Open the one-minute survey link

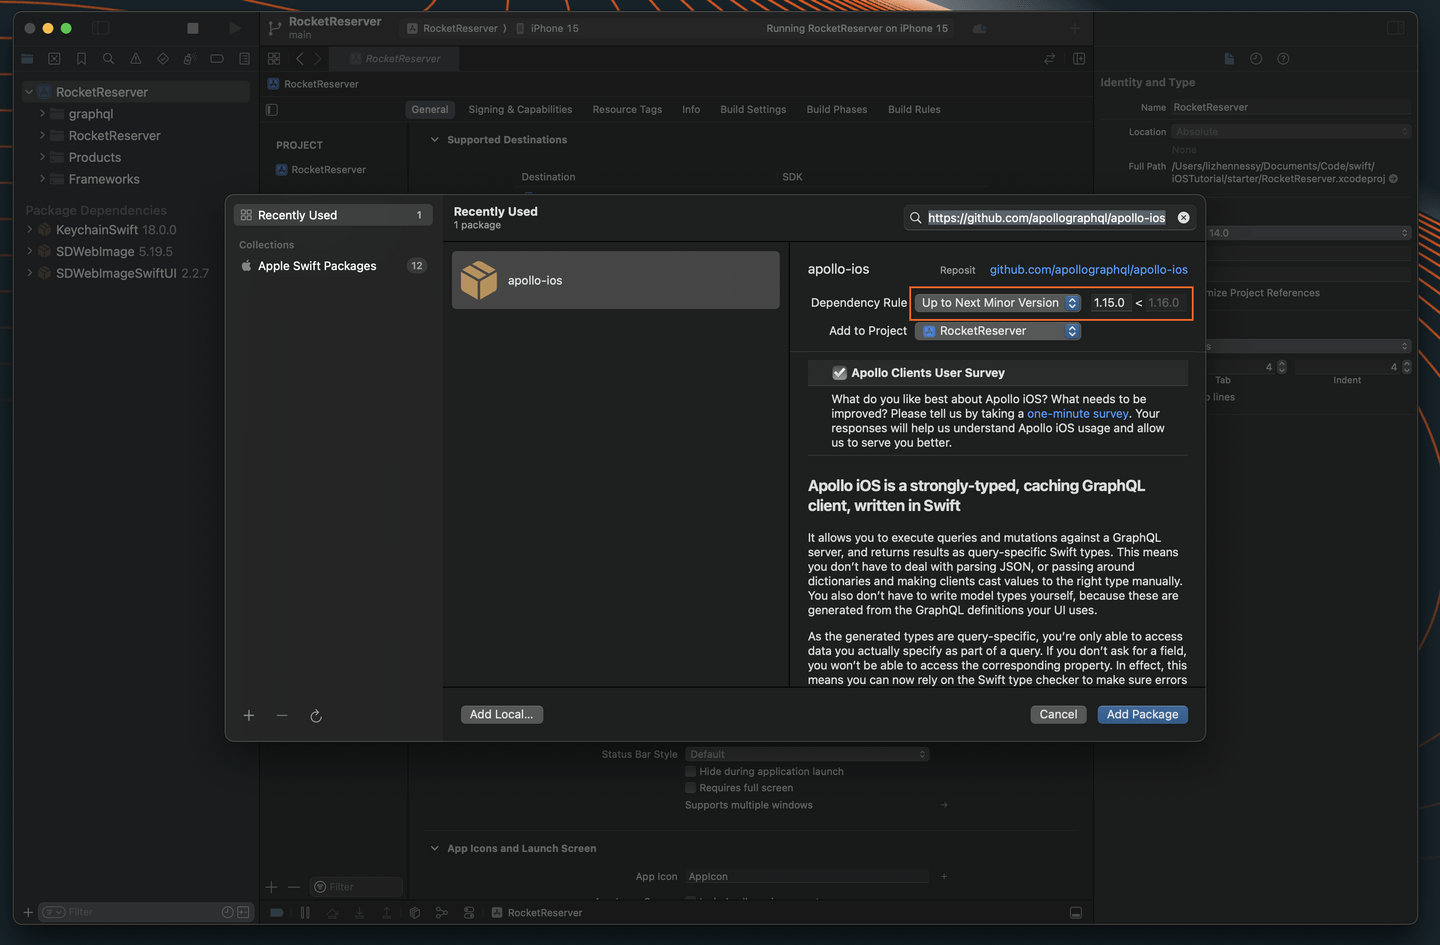tap(1077, 414)
